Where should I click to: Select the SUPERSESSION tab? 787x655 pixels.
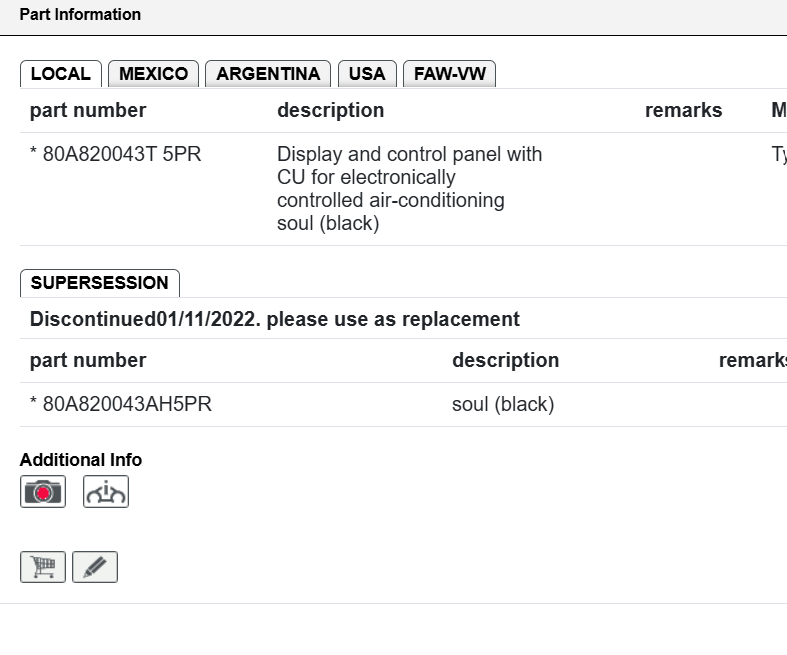pos(99,283)
